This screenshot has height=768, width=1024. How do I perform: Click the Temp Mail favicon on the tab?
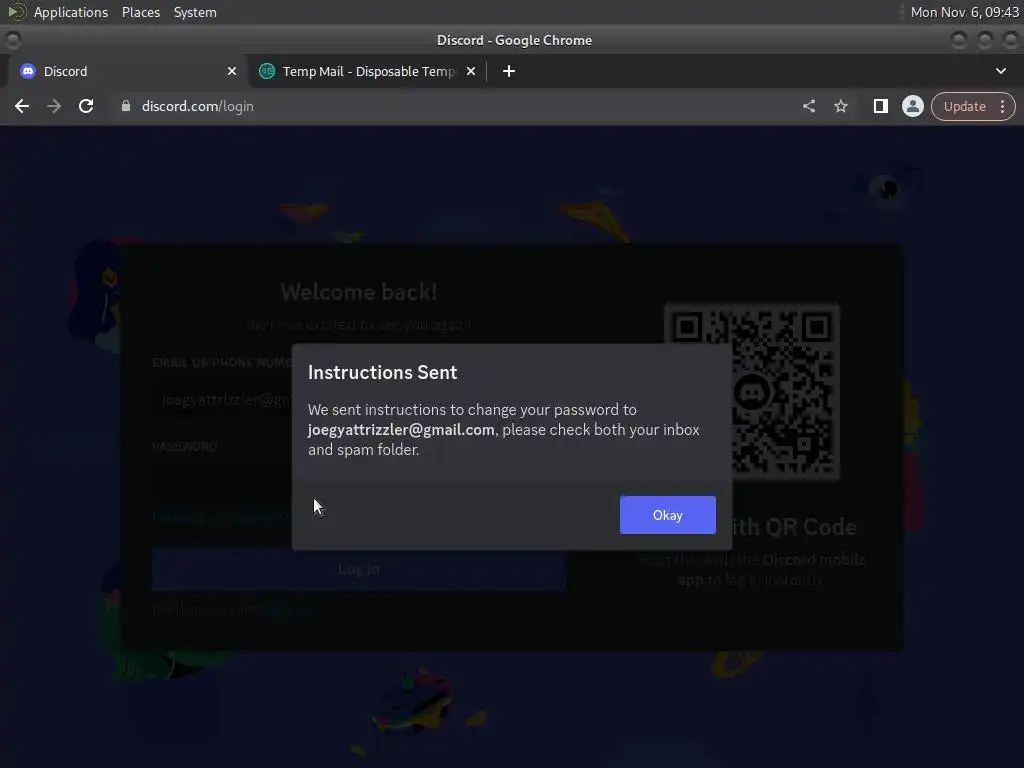(x=266, y=71)
